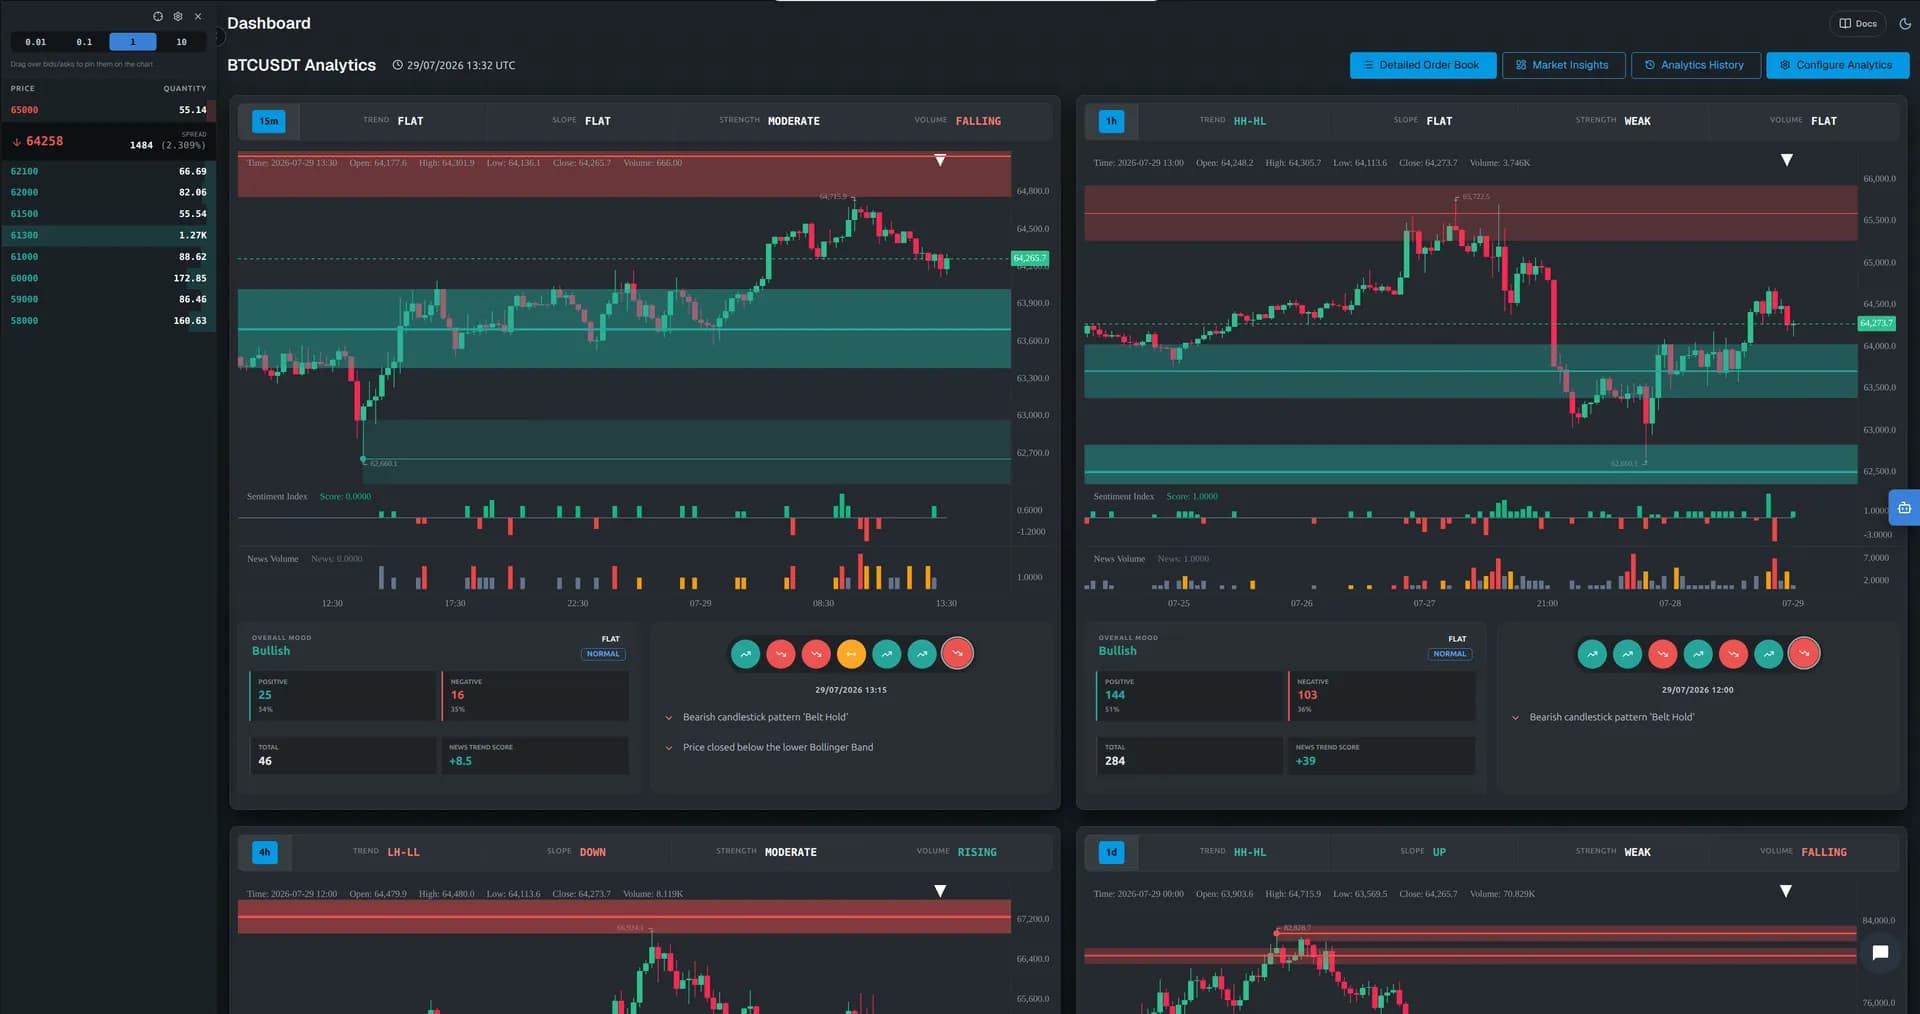Click the 58000 bid price row
This screenshot has height=1014, width=1920.
click(108, 321)
